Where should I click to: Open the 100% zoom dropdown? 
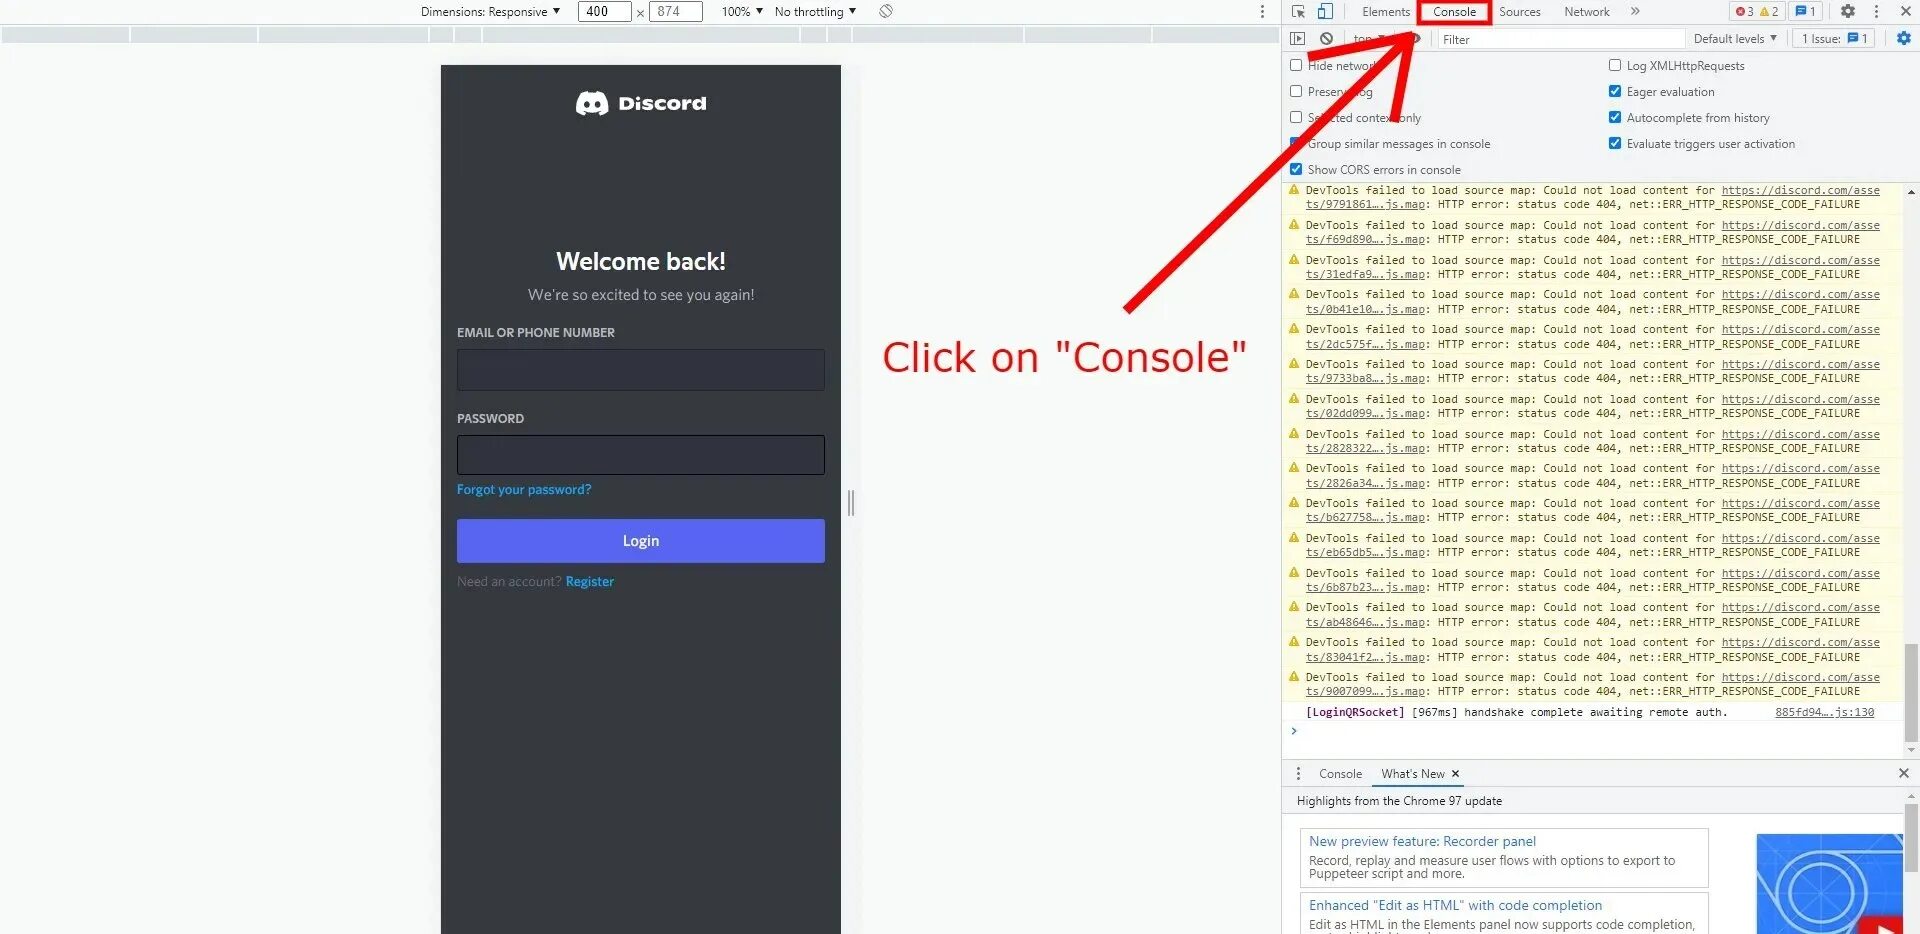[x=742, y=12]
